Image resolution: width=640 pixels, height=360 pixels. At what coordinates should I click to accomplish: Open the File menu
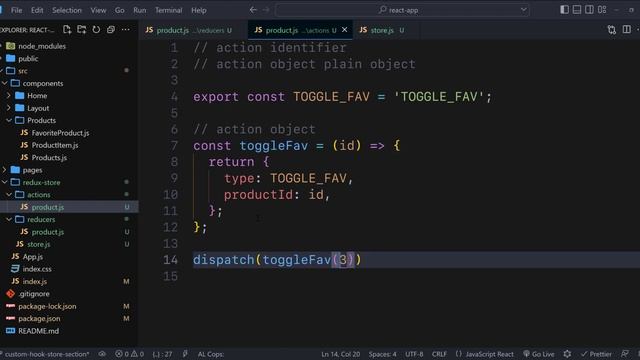[17, 10]
